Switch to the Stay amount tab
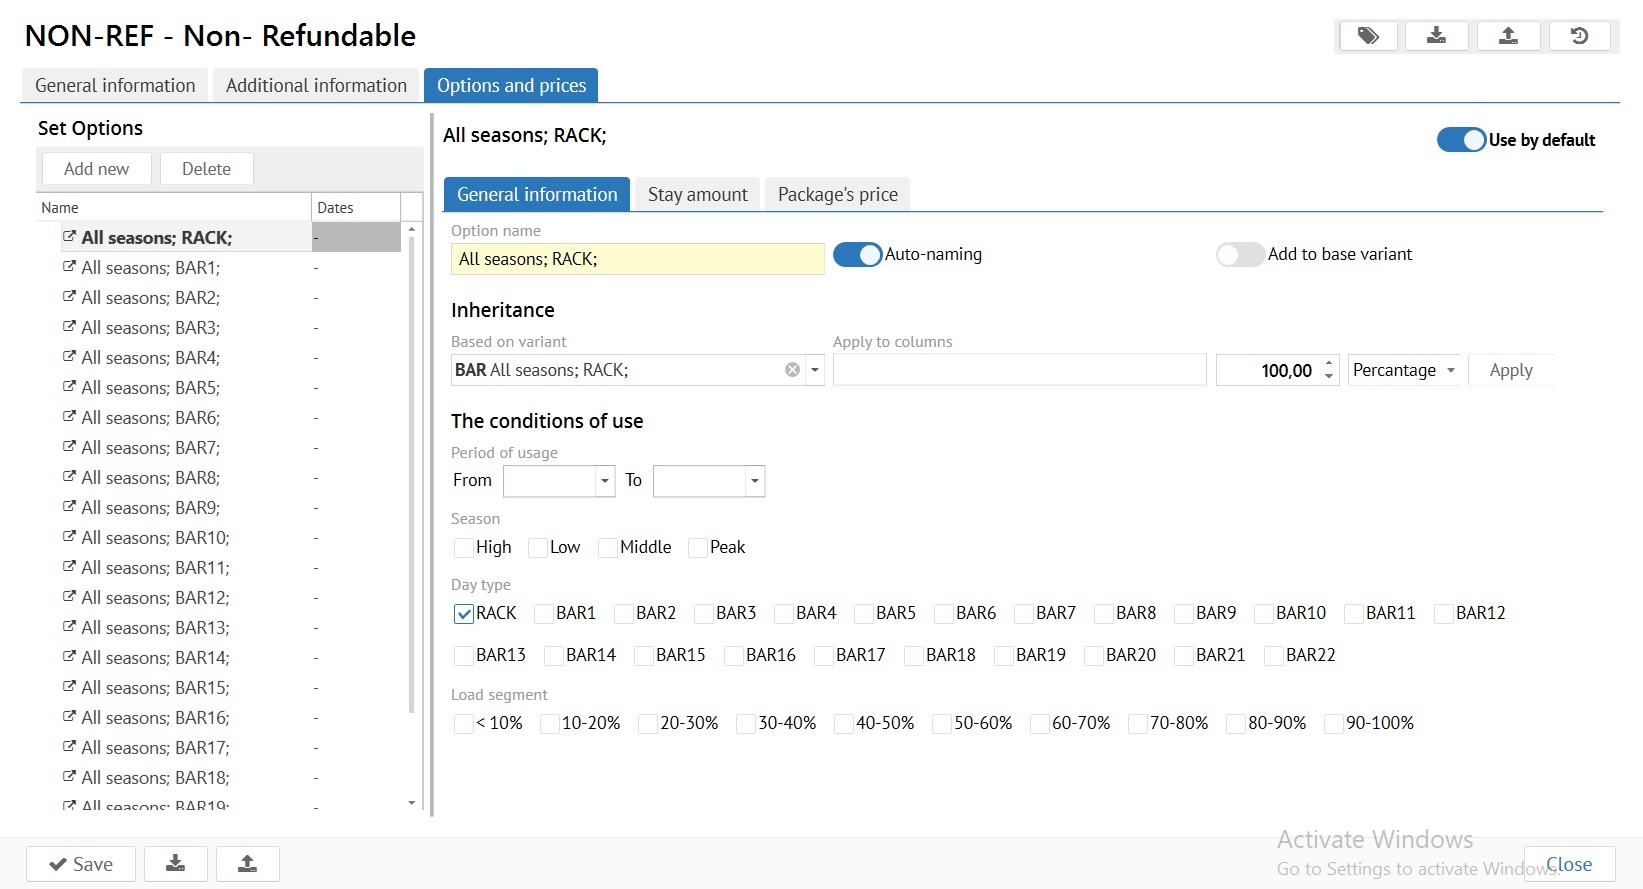This screenshot has width=1643, height=889. (697, 195)
